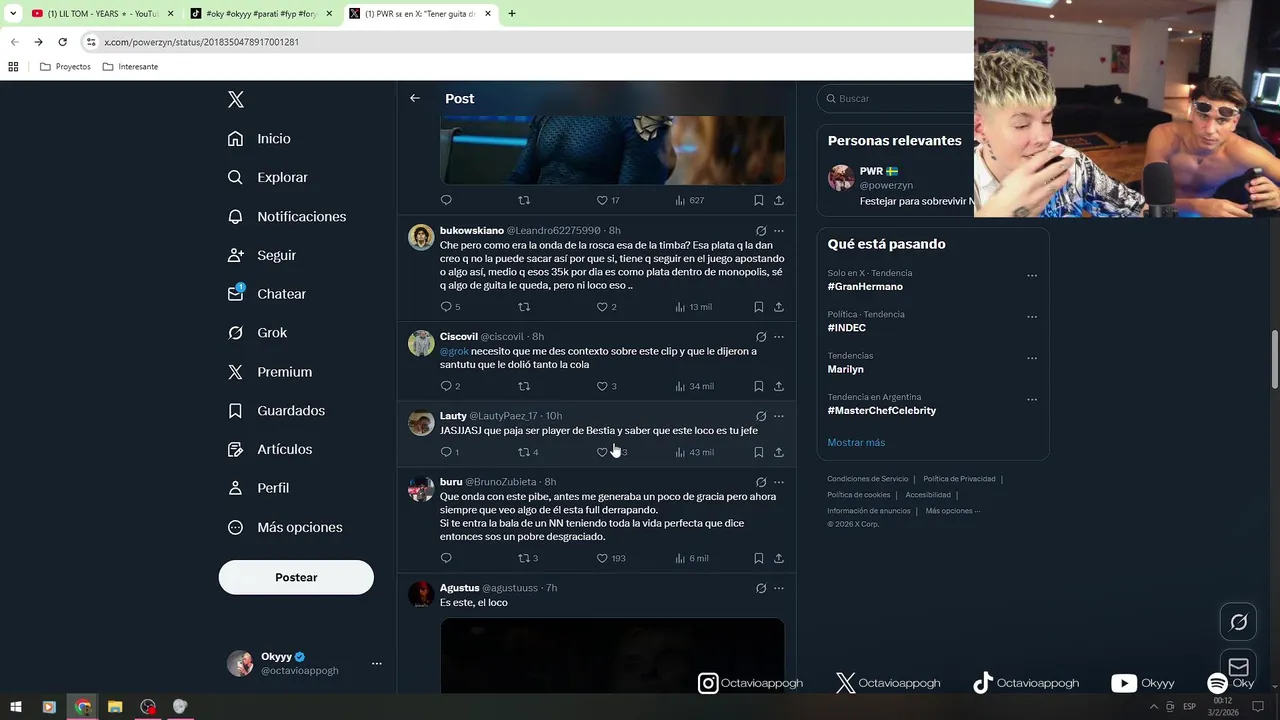Open options for #MasterChefCelebrity trend
Screen dimensions: 1280x720
[x=1032, y=400]
